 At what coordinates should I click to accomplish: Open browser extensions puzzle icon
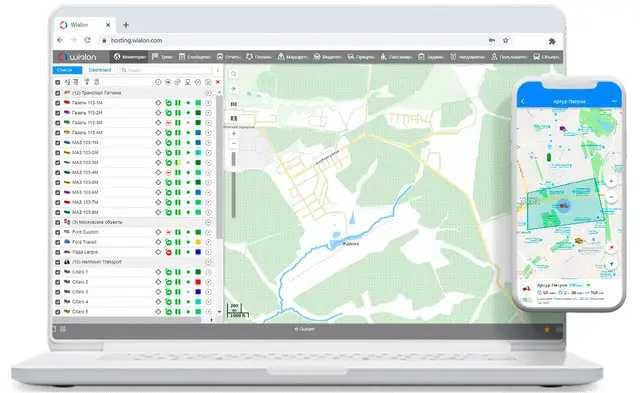click(552, 41)
